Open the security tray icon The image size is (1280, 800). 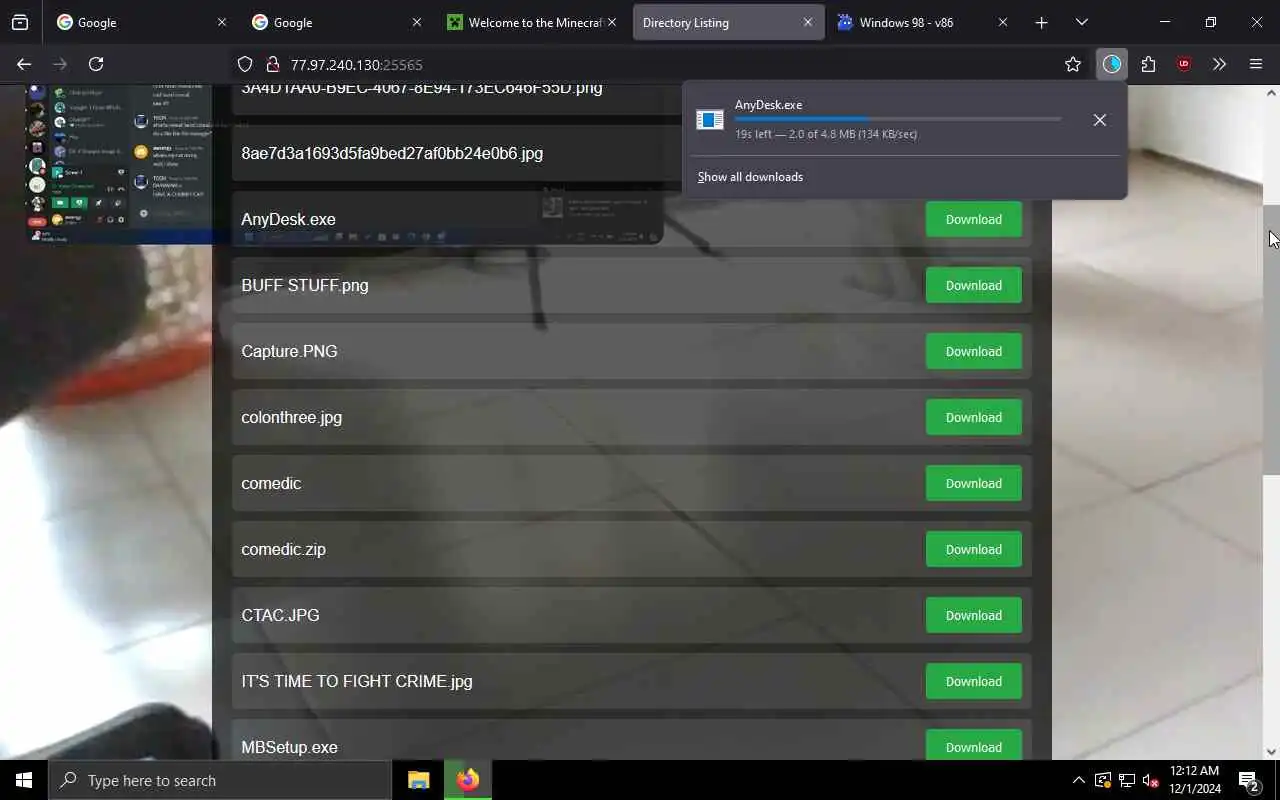(1103, 780)
